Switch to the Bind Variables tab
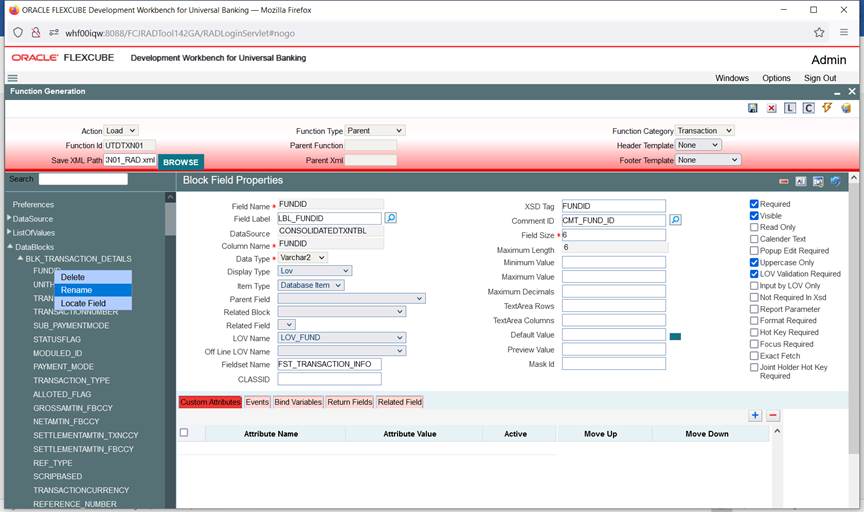 [x=298, y=402]
